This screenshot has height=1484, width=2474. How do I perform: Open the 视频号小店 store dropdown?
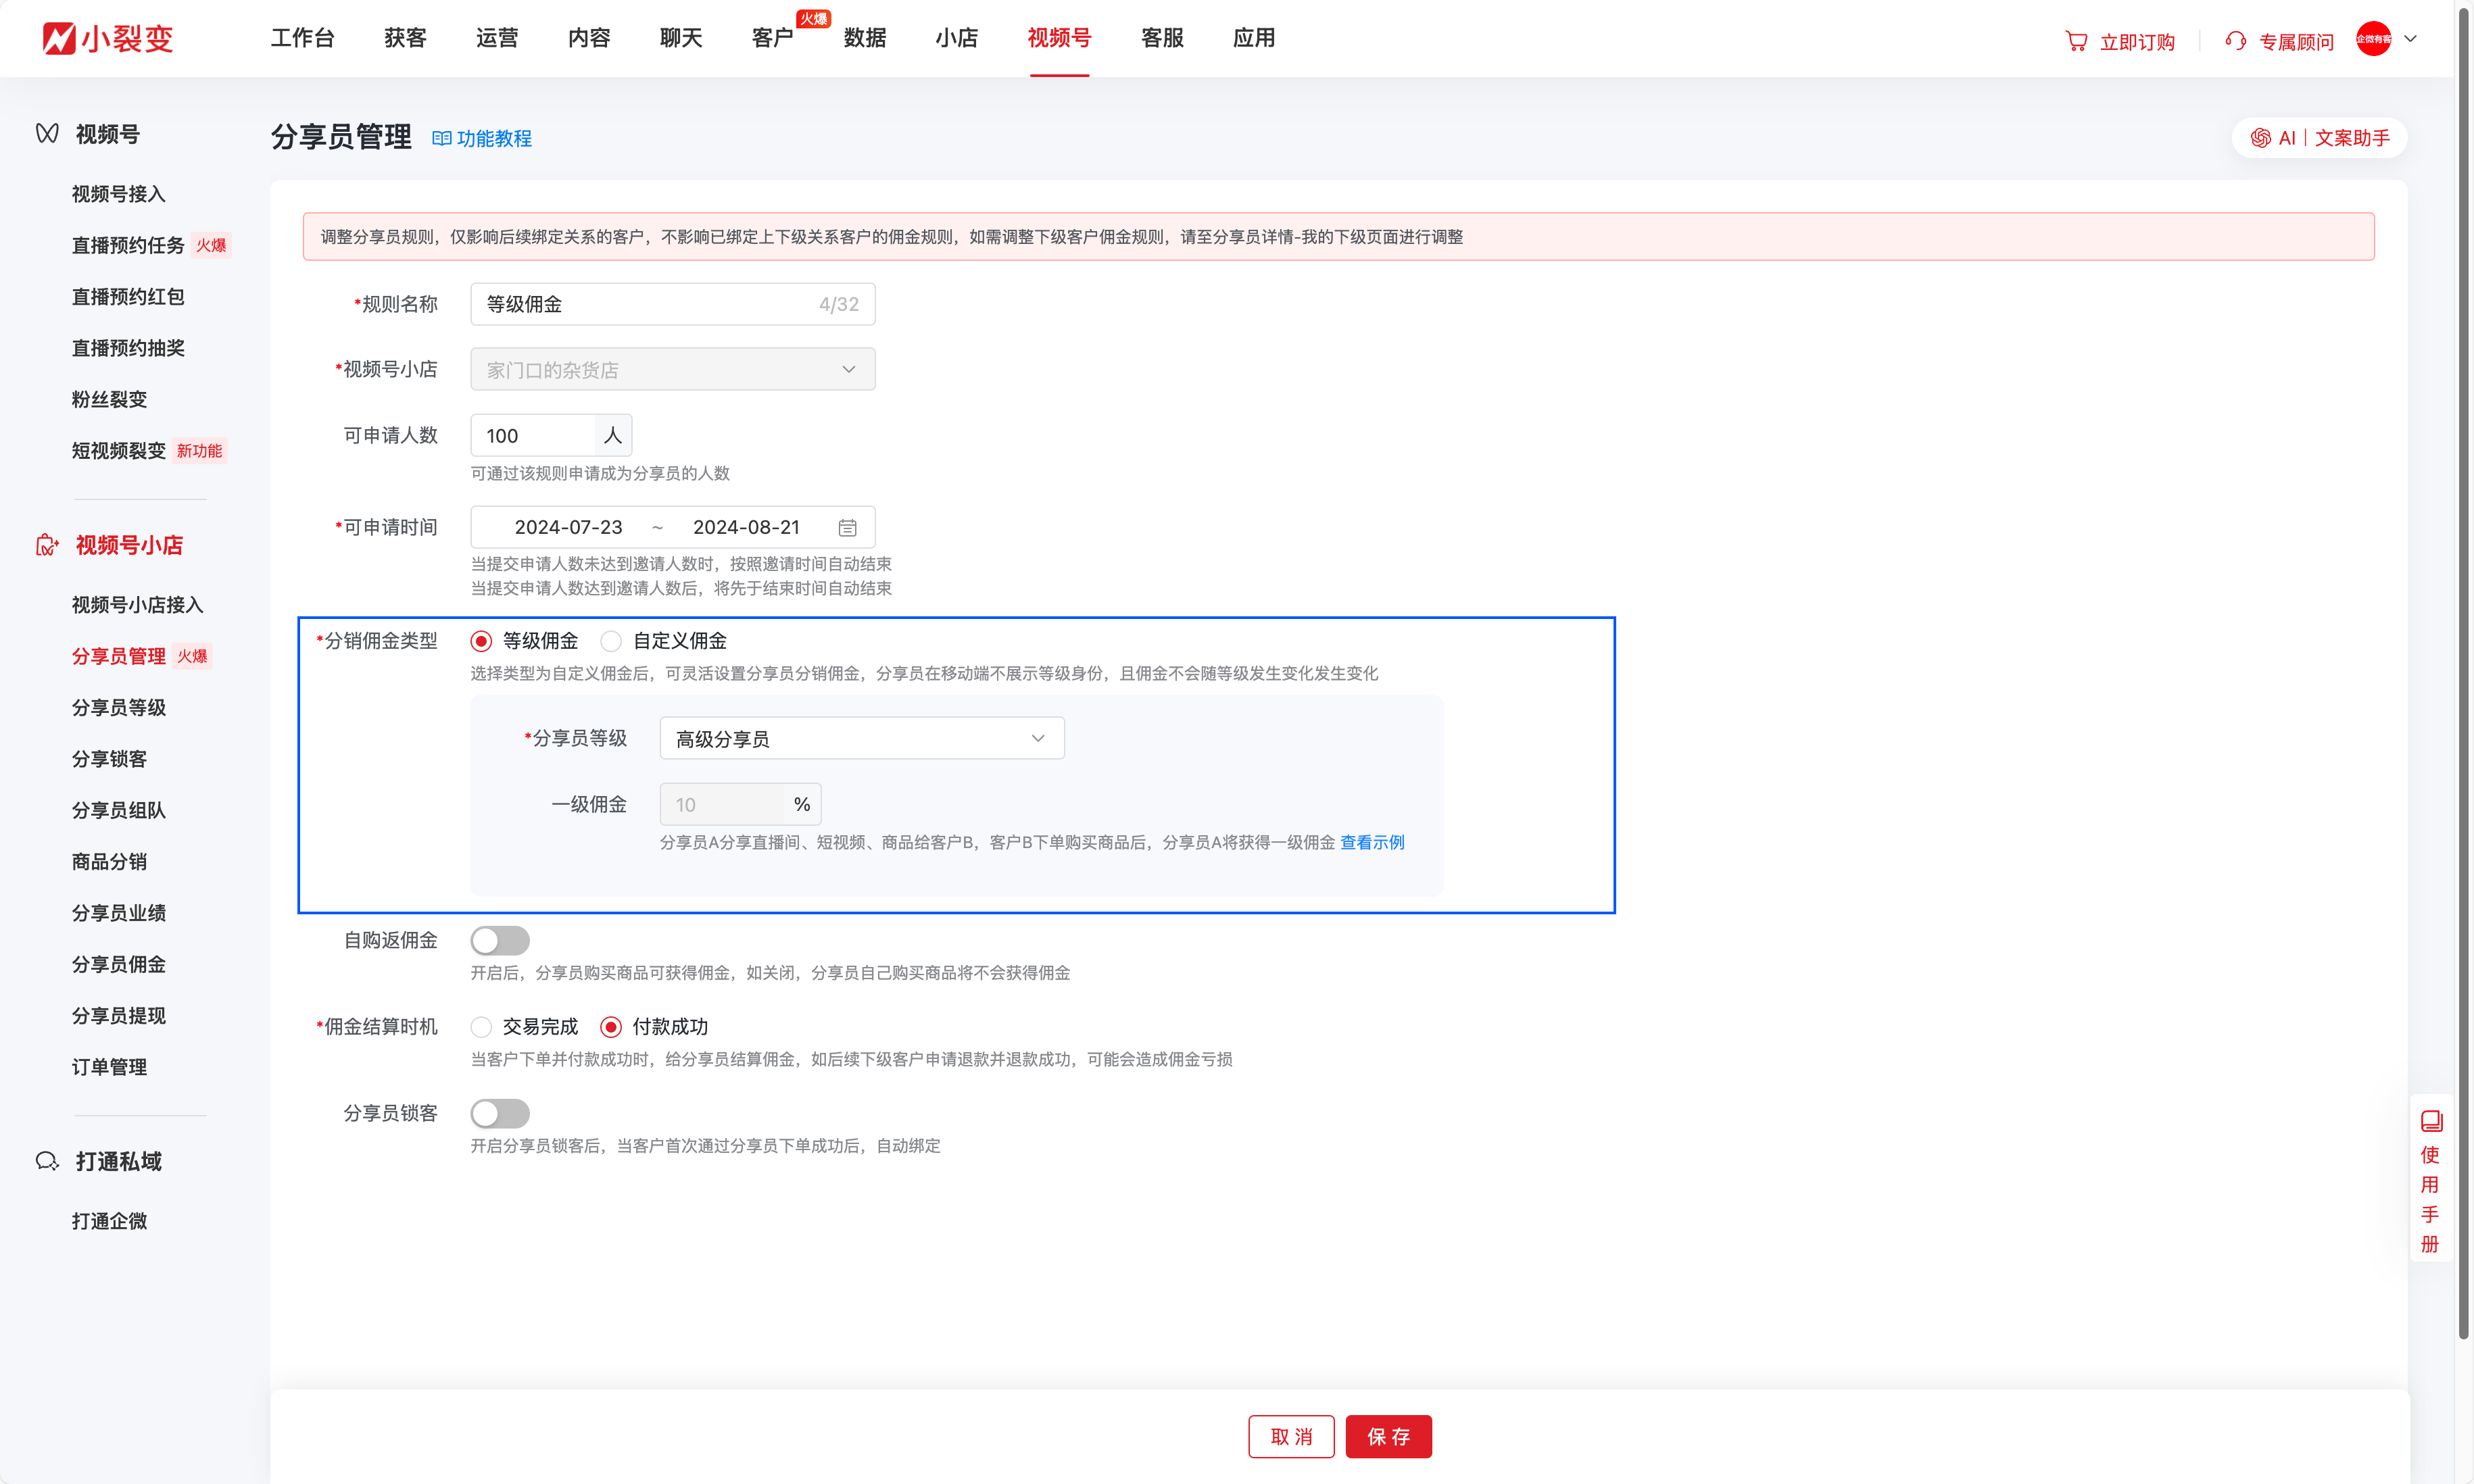coord(672,370)
